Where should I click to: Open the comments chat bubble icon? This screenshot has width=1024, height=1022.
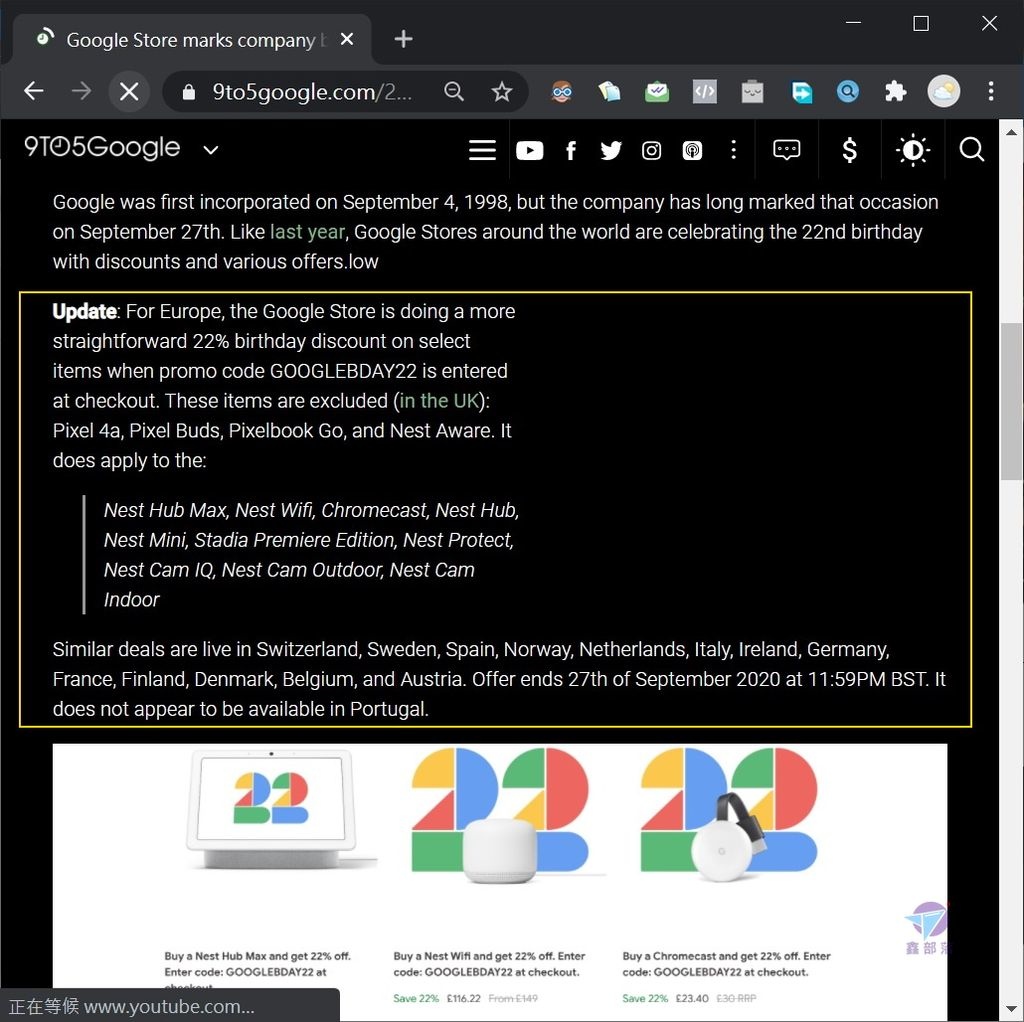click(786, 150)
